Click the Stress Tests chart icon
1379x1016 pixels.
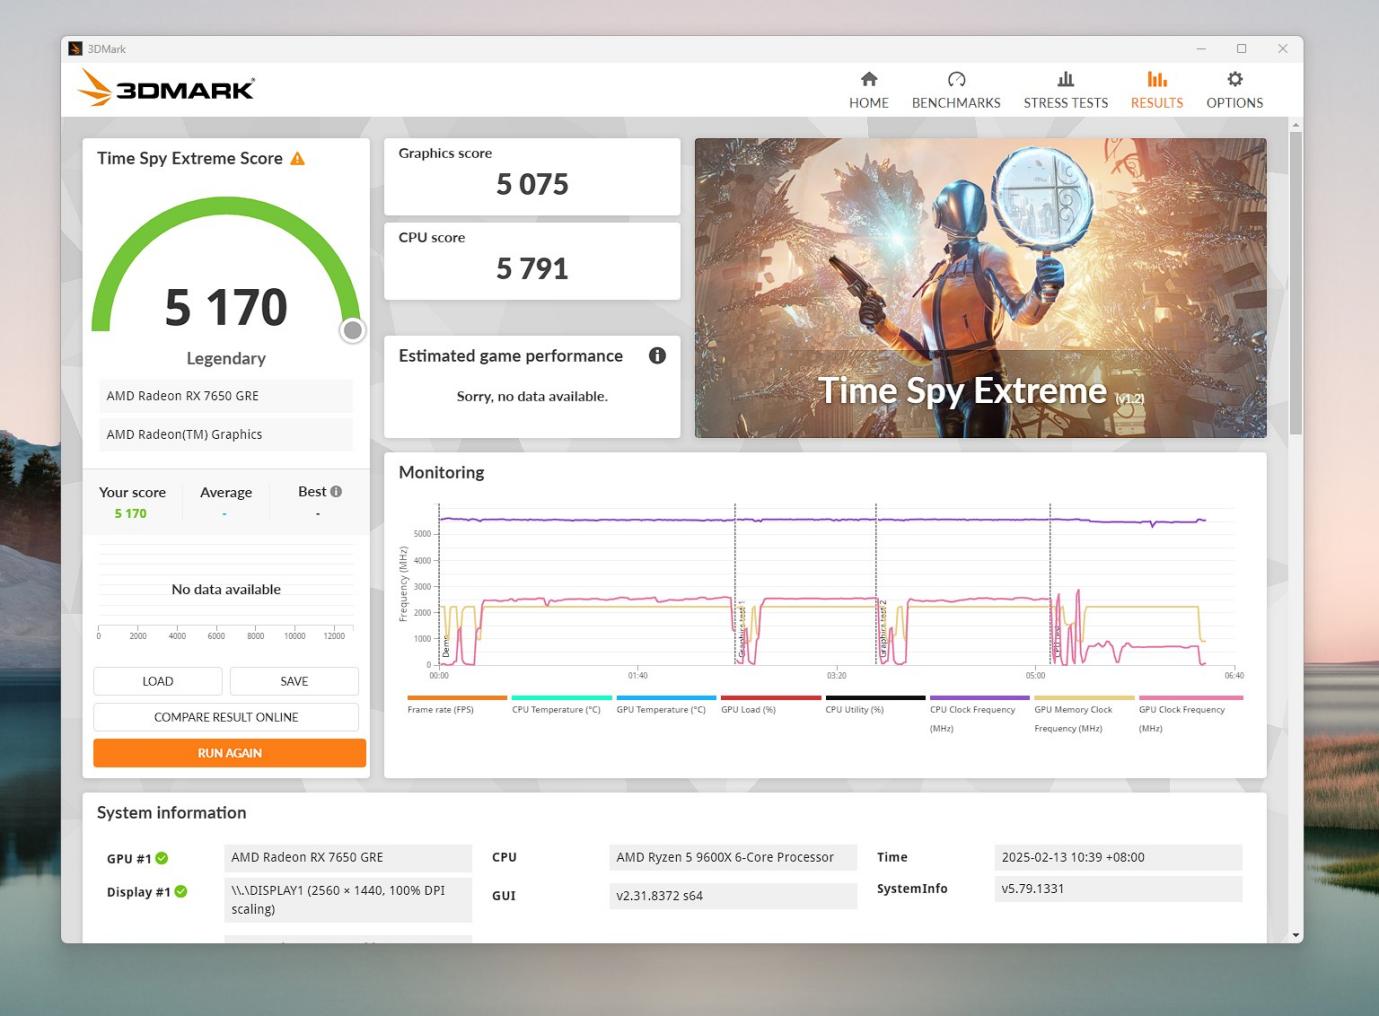[1066, 79]
